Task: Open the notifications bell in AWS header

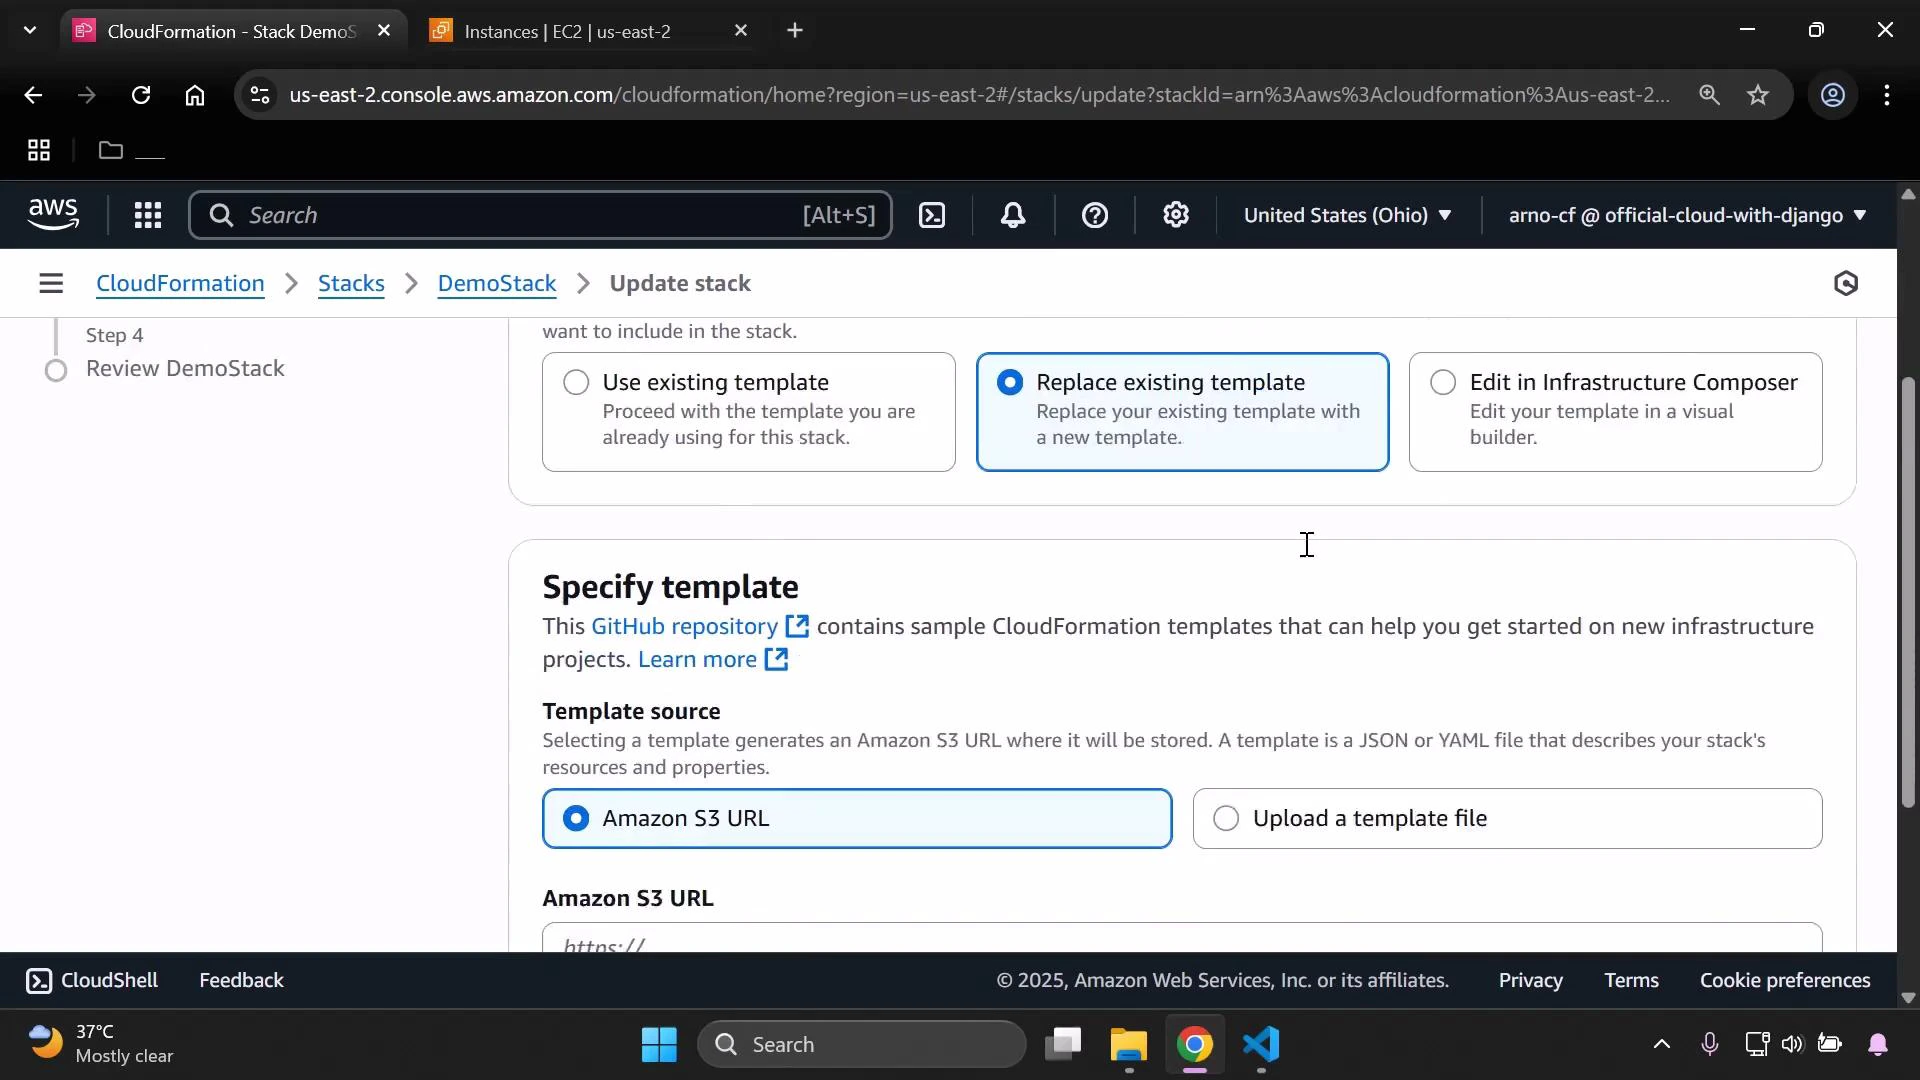Action: [1013, 215]
